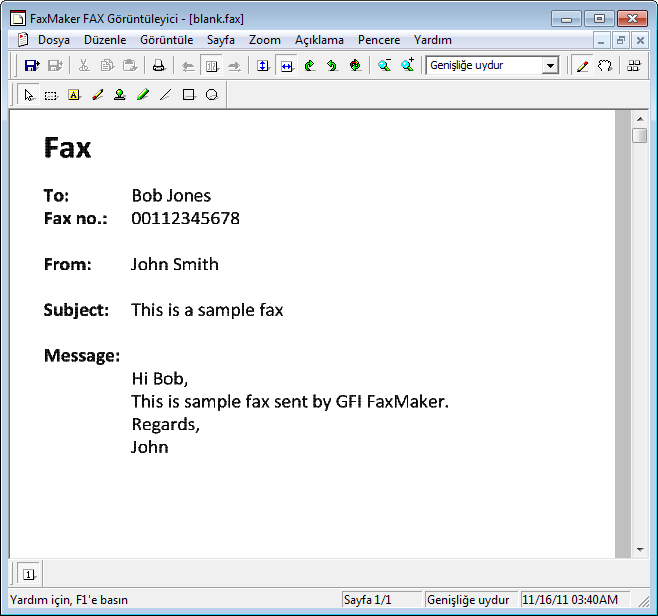Click 'Bob Jones' recipient text

pyautogui.click(x=171, y=196)
